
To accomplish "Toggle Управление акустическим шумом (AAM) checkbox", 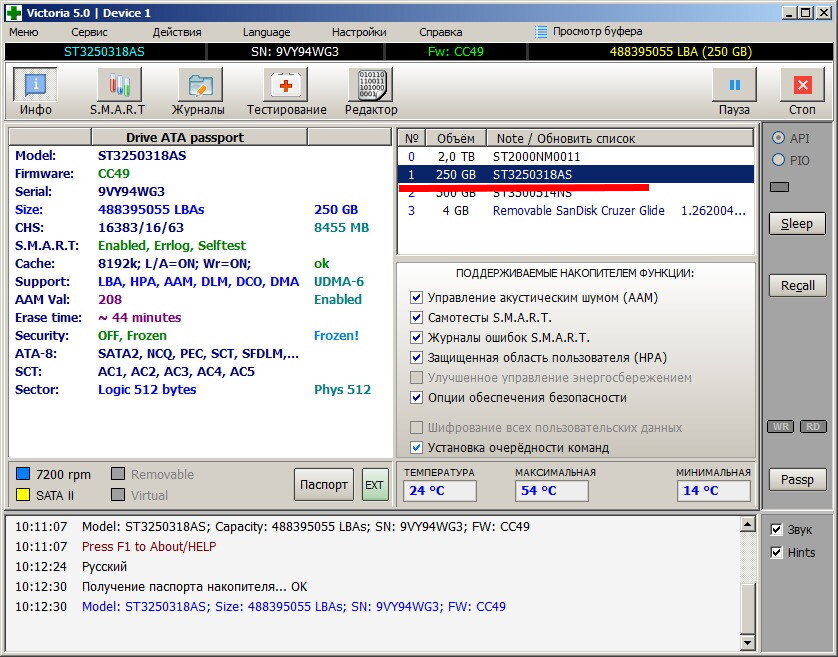I will [416, 297].
